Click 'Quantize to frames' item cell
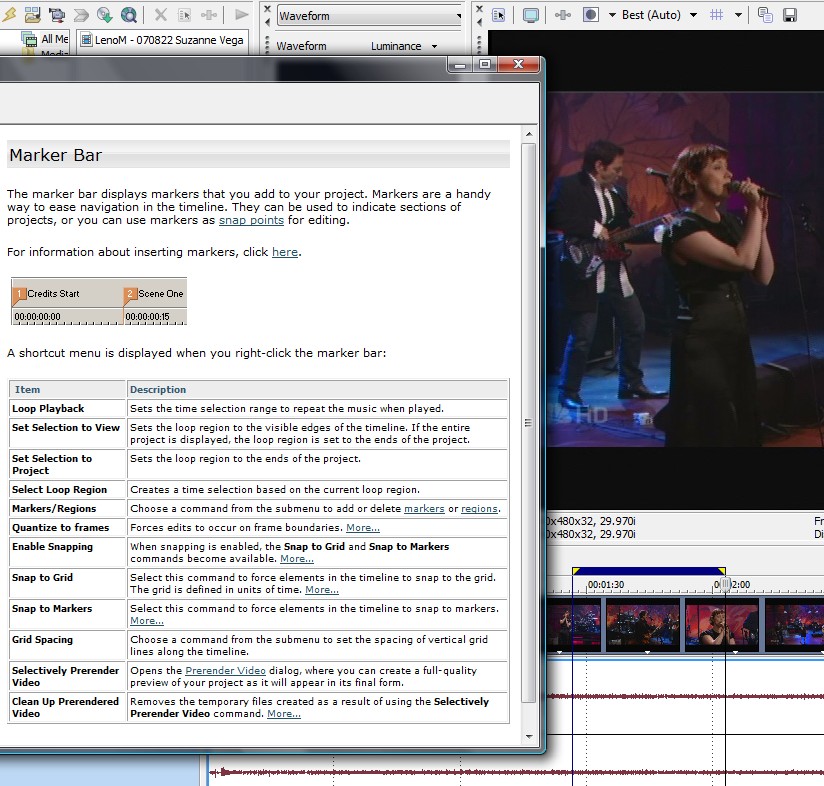 67,528
